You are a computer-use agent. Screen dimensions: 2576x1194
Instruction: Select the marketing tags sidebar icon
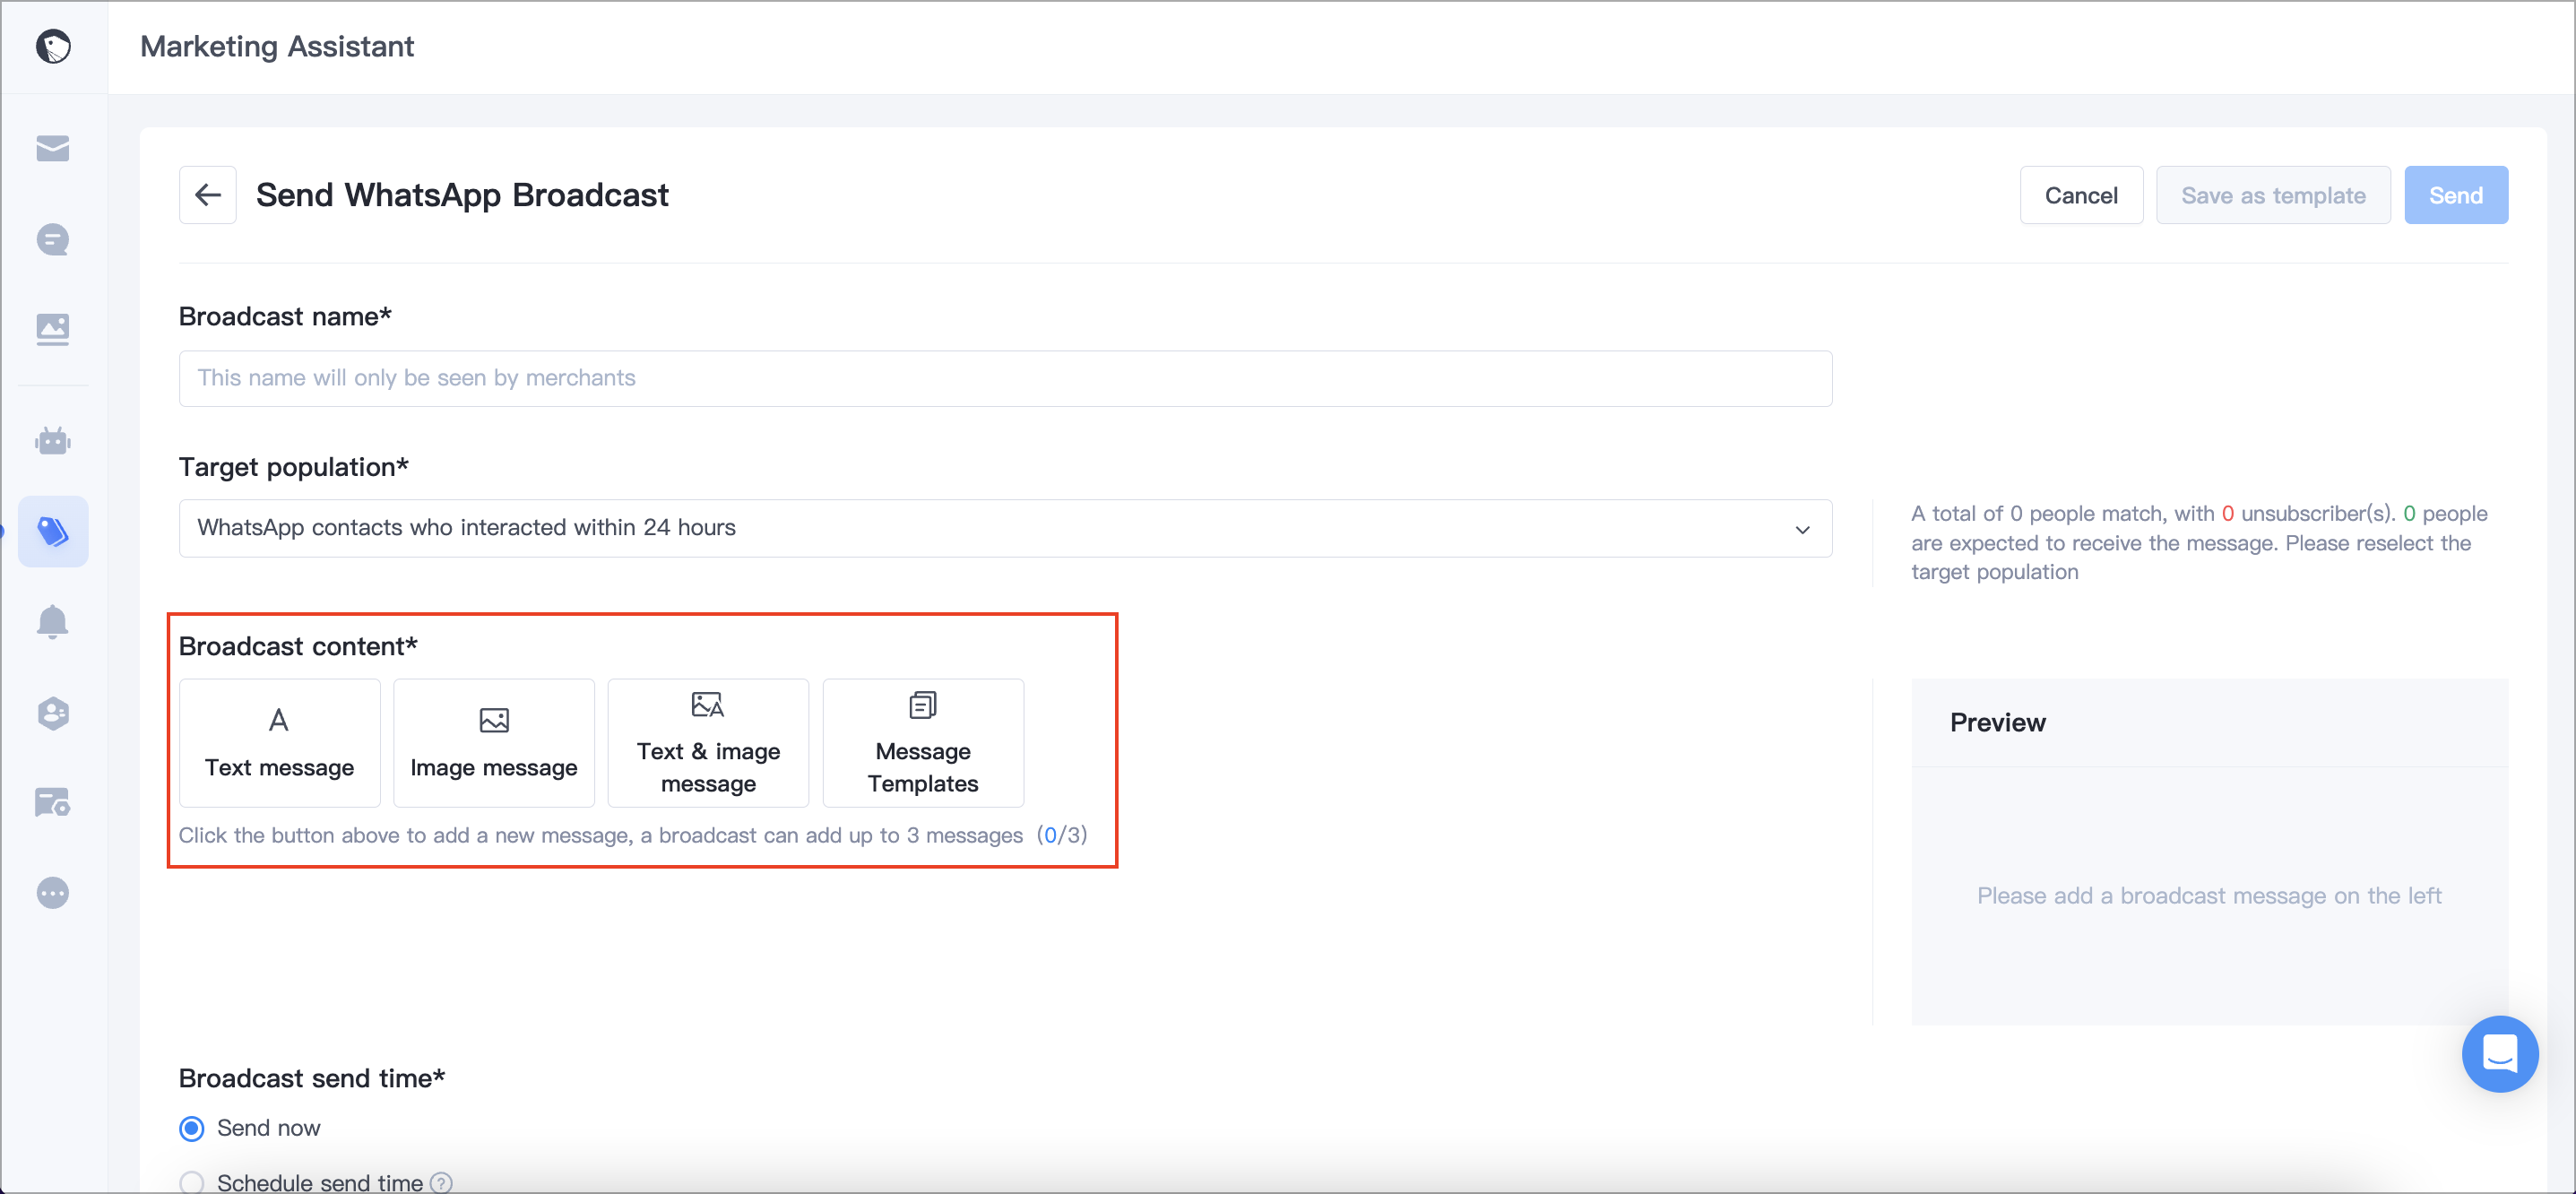pos(53,531)
